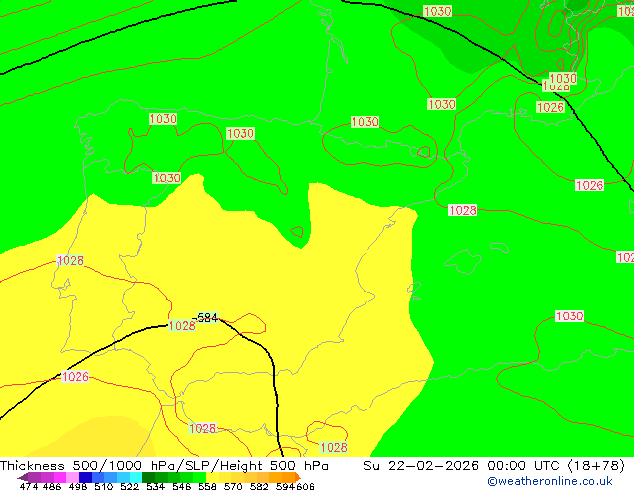The image size is (634, 490).
Task: Click legend value 474
Action: [x=29, y=486]
